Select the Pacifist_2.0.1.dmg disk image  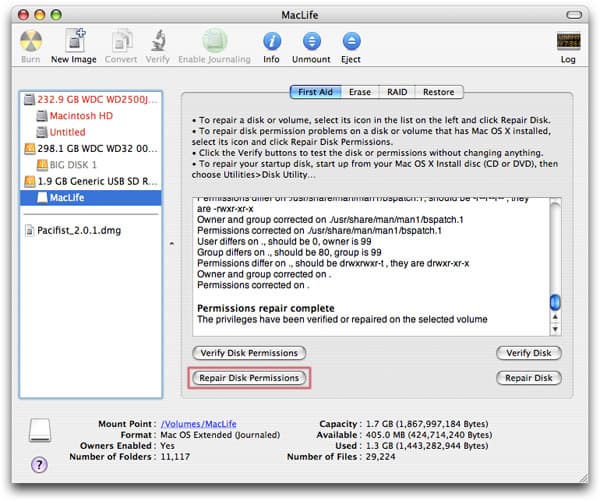click(91, 230)
